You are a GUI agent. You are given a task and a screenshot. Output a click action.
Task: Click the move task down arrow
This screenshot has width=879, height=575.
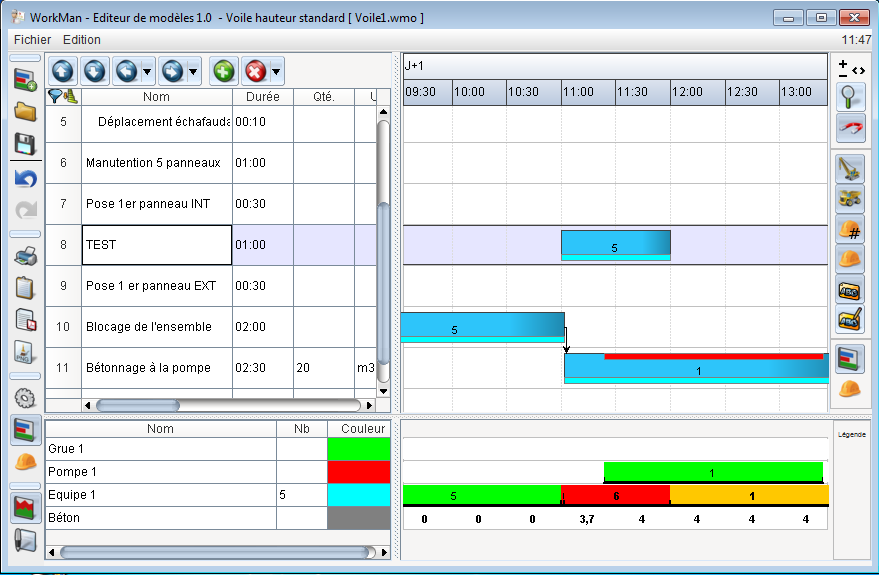[94, 71]
